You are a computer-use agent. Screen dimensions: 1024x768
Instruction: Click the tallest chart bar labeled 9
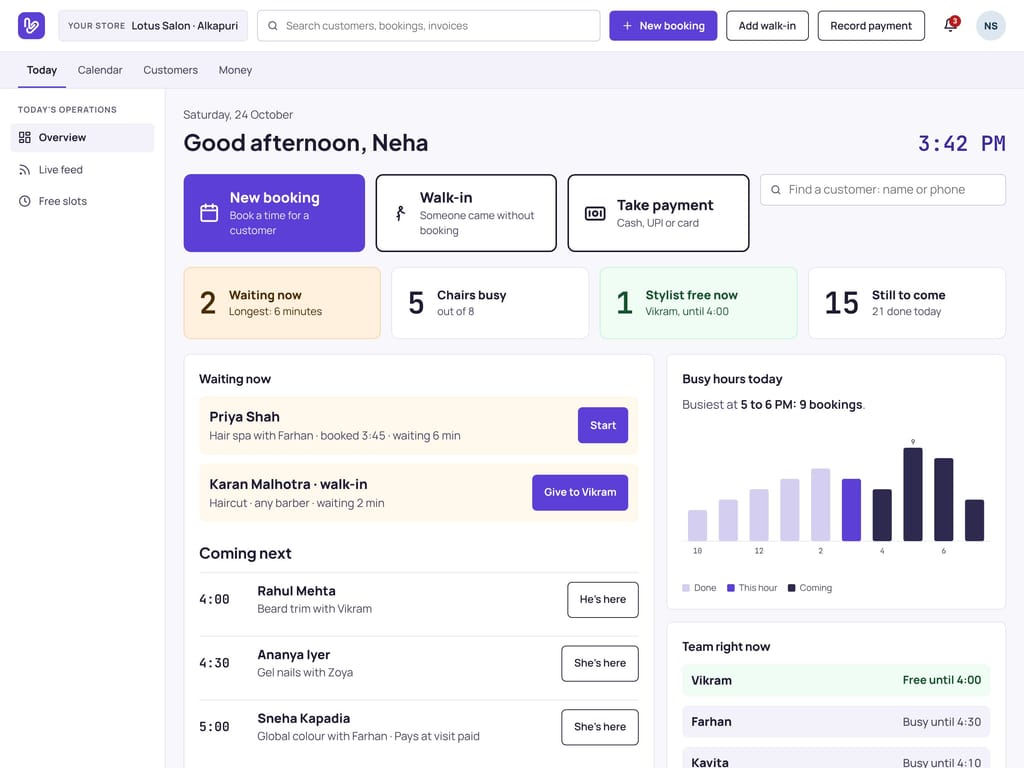click(x=913, y=494)
